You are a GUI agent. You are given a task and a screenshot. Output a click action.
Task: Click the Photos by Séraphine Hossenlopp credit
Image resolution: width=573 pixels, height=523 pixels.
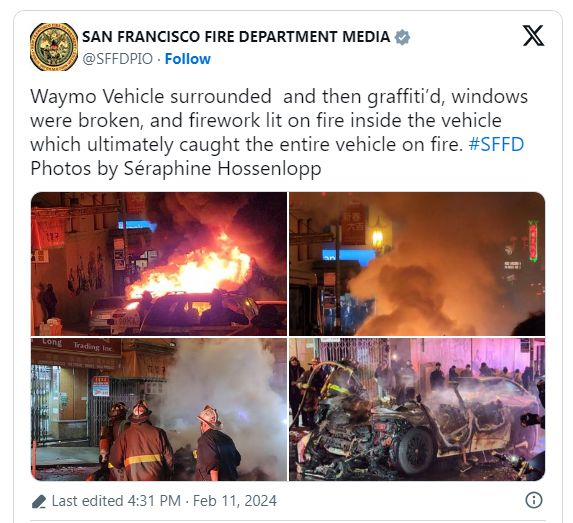point(176,169)
